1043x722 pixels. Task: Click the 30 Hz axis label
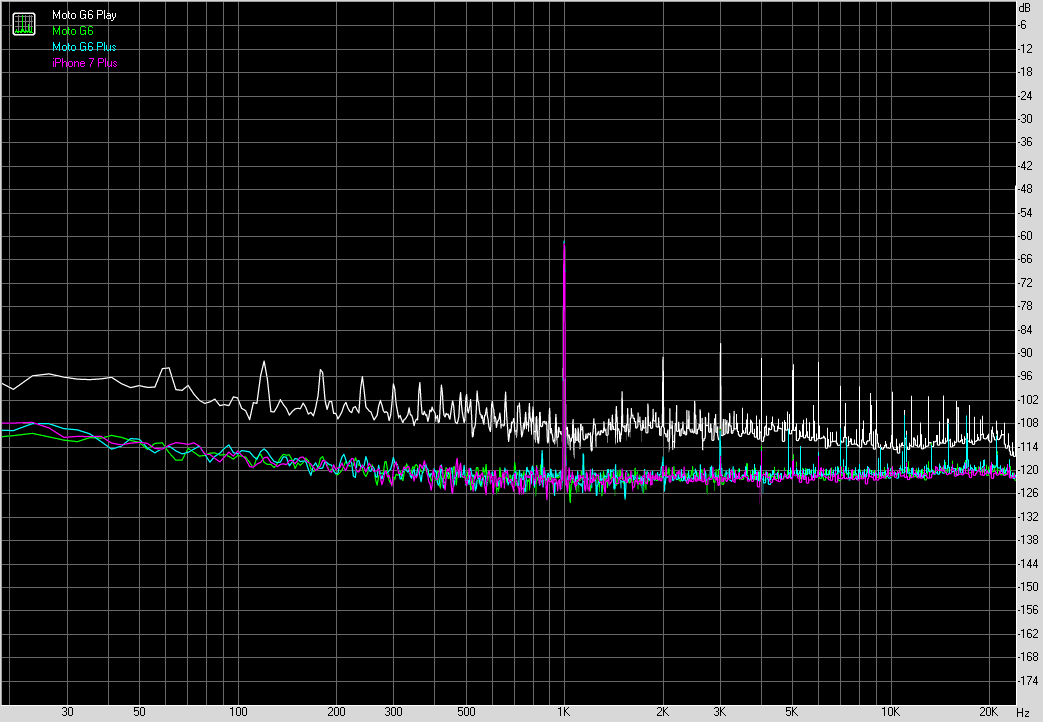[x=68, y=712]
